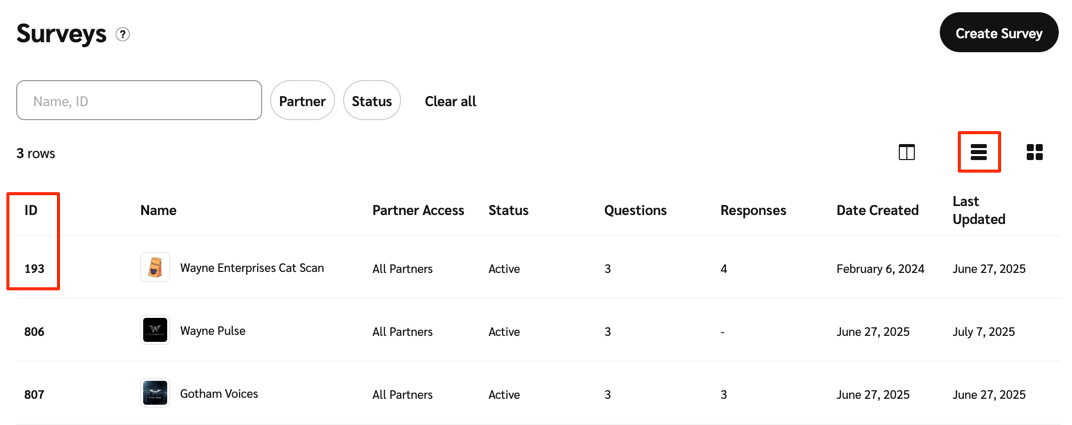Open the Wayne Pulse survey name
The image size is (1072, 425).
click(x=212, y=331)
